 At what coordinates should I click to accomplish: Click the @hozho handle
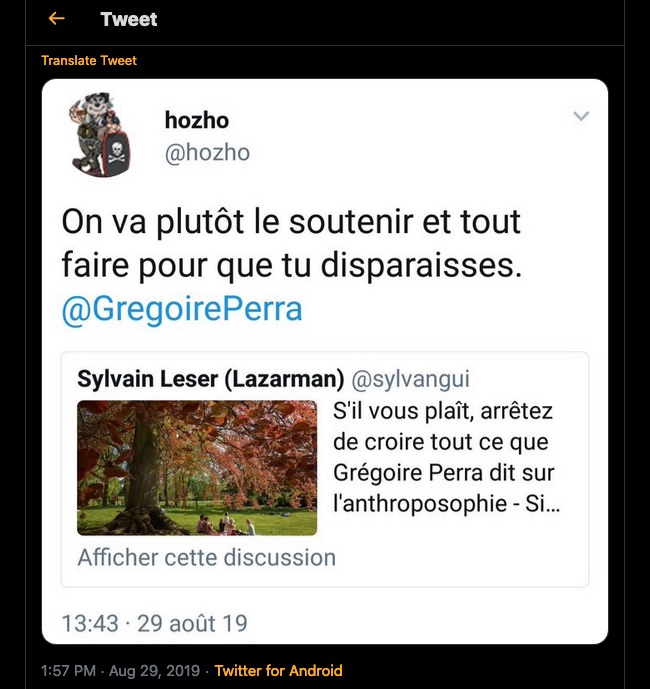tap(207, 153)
